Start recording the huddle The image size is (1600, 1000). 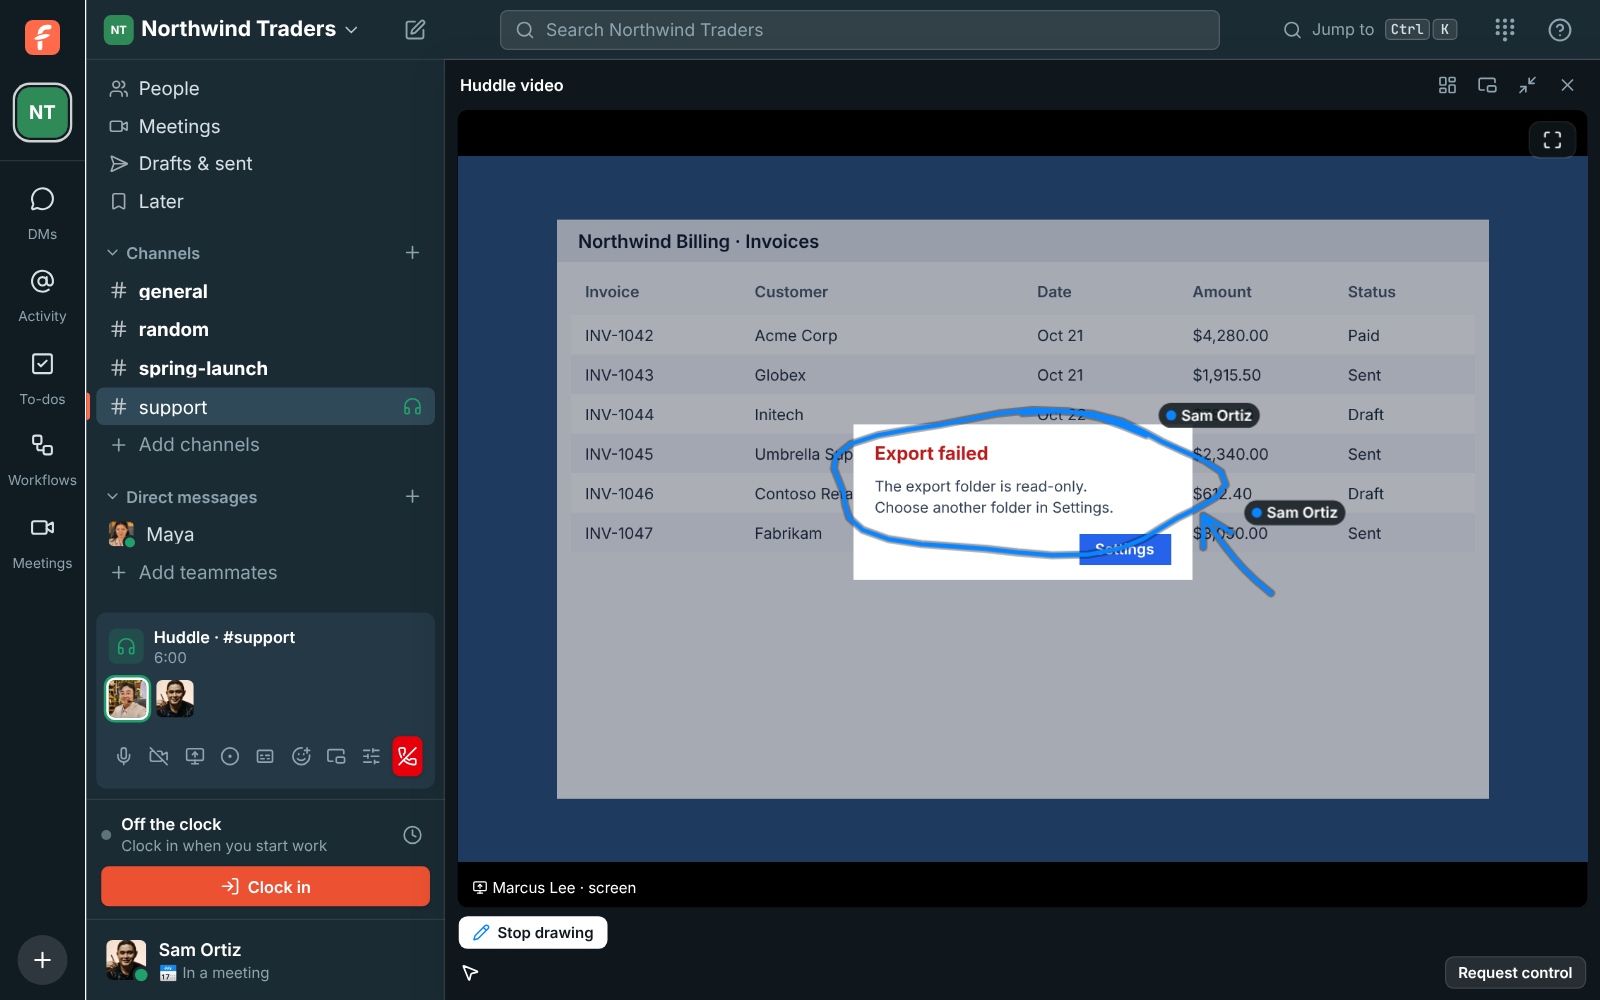(230, 756)
